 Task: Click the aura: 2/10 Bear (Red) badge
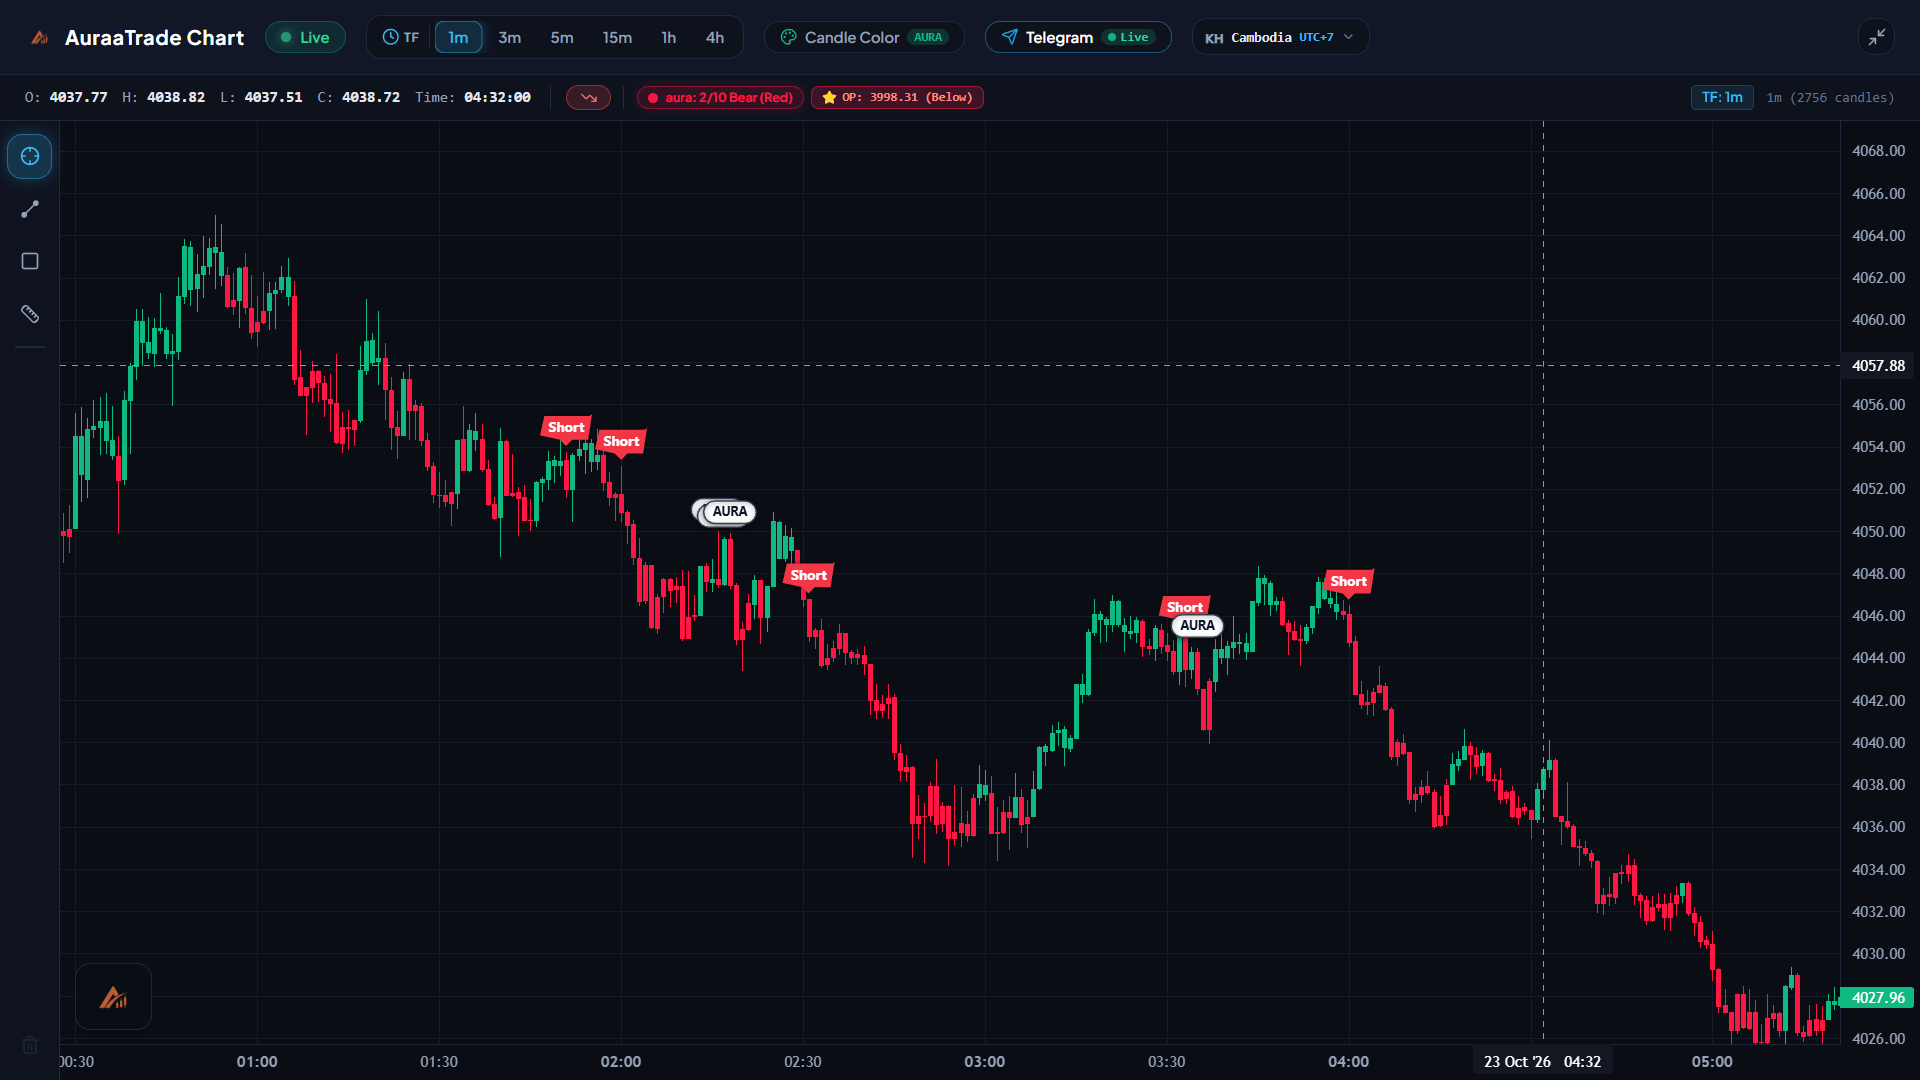720,97
